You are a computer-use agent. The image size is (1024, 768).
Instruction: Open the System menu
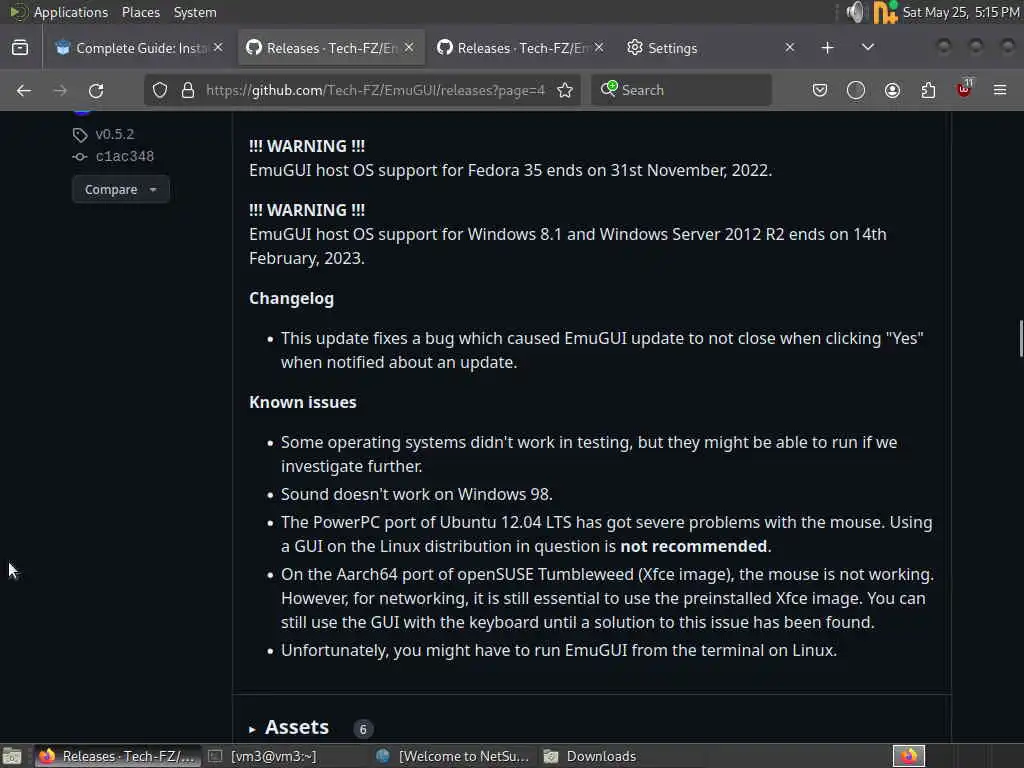[x=195, y=12]
